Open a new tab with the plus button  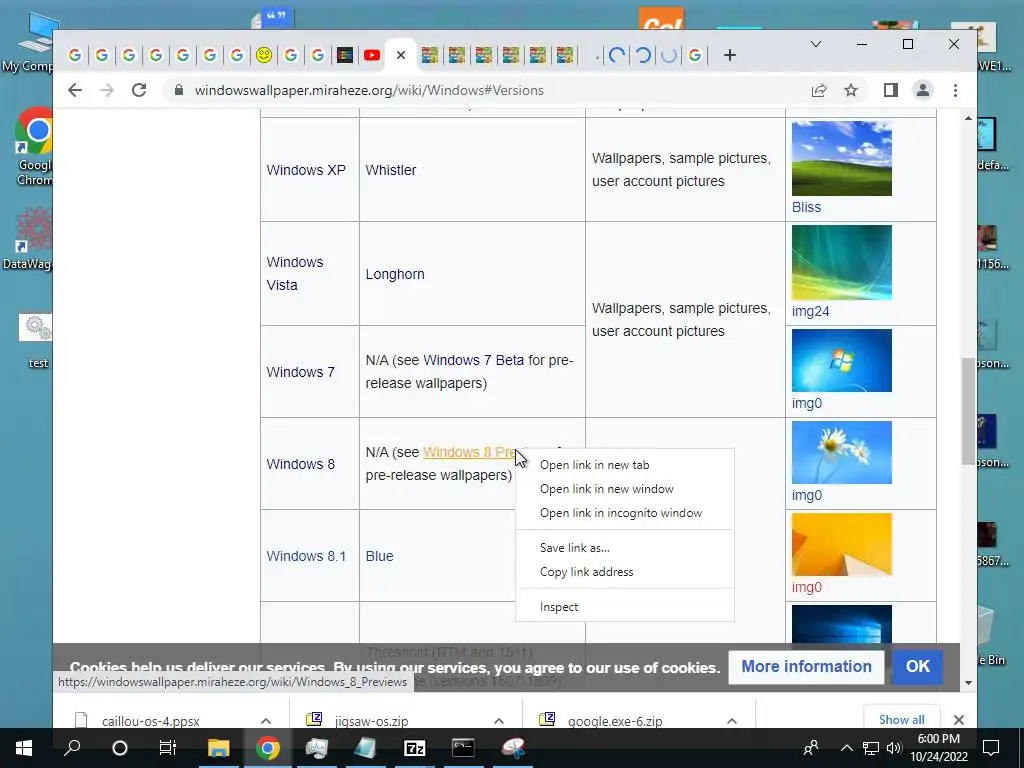click(730, 56)
